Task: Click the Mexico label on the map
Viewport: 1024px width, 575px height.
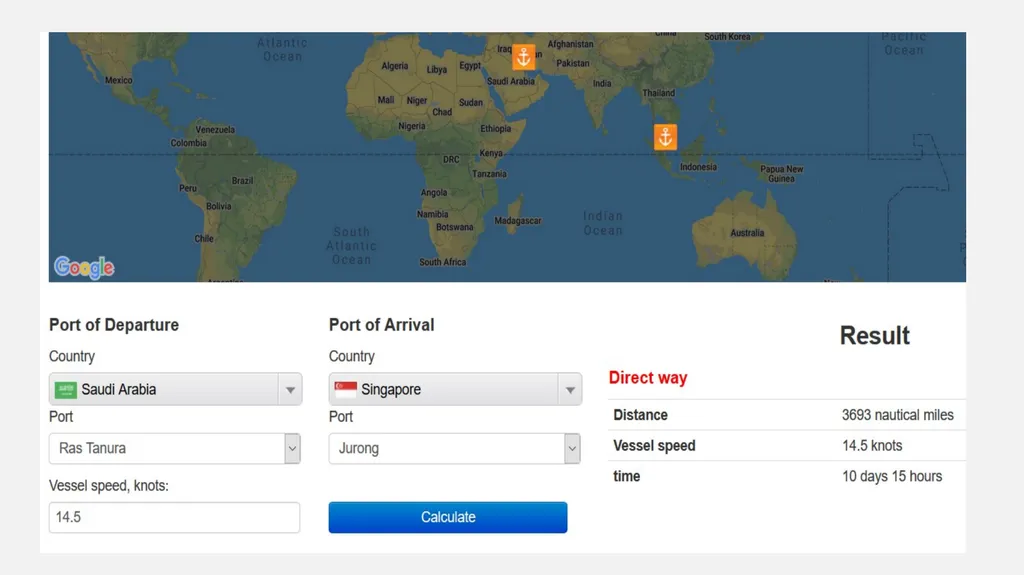Action: point(118,80)
